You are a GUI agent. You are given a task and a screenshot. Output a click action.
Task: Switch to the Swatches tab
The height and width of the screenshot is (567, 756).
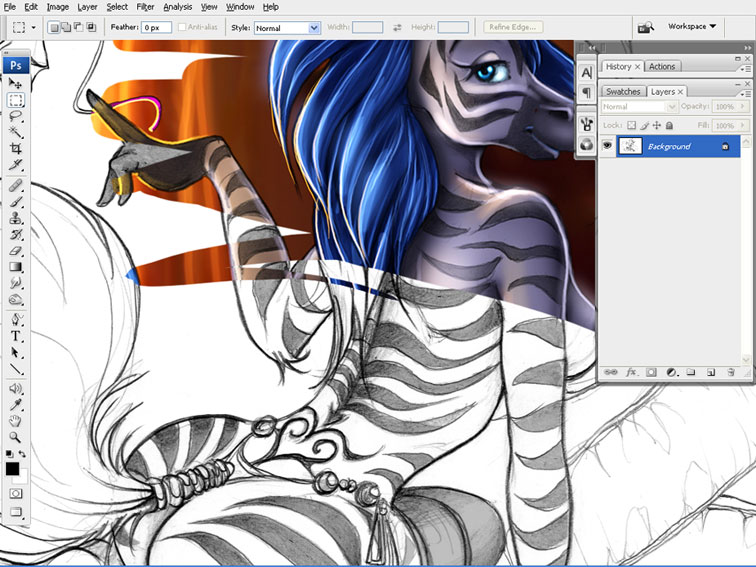[622, 91]
